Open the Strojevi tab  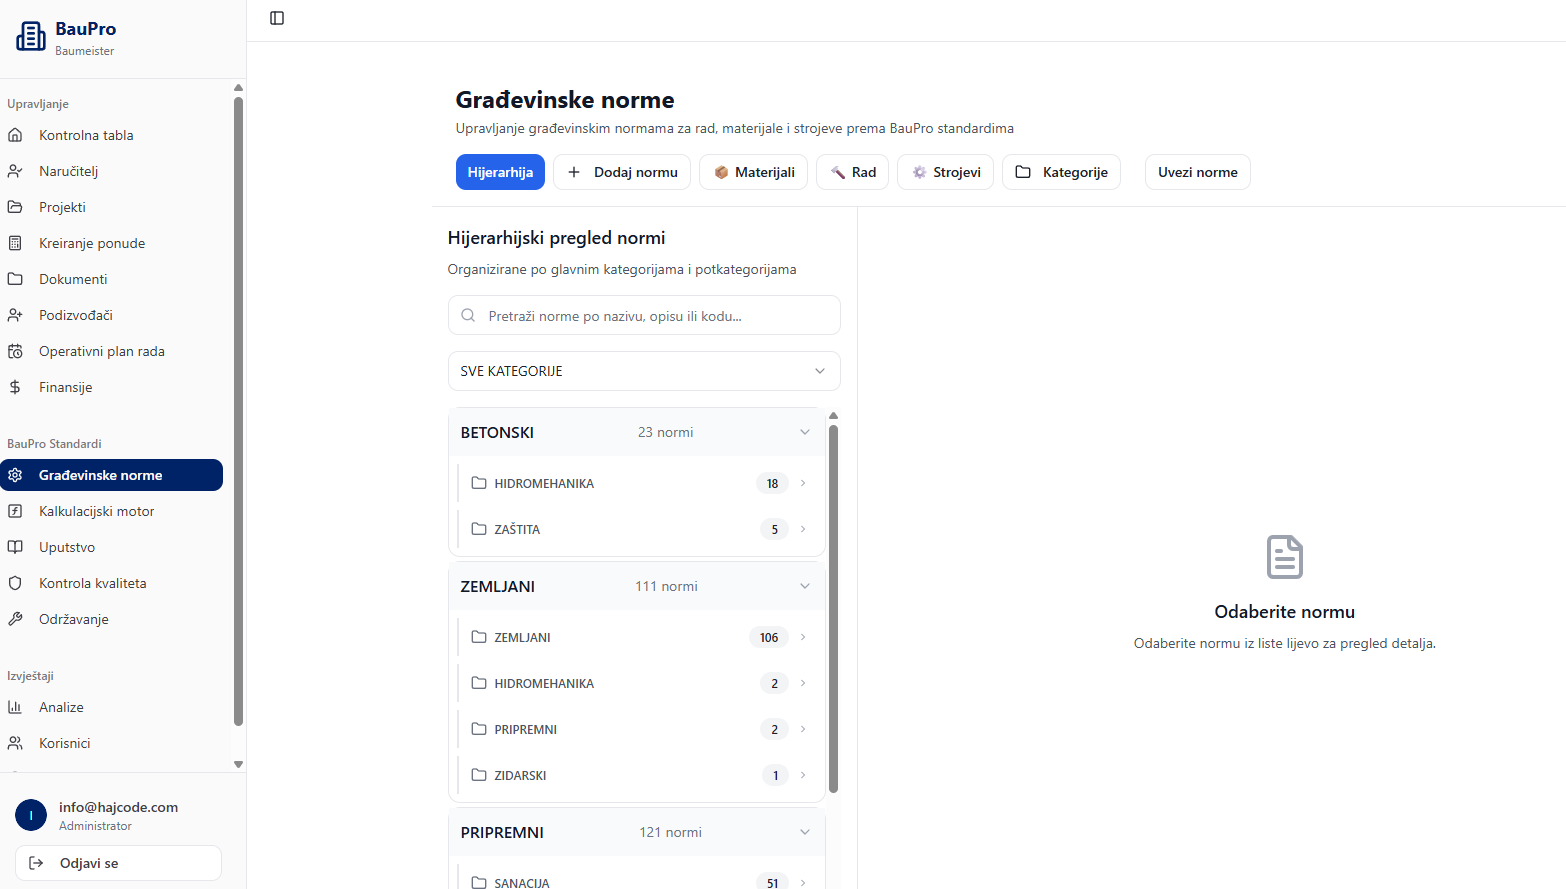[x=945, y=172]
